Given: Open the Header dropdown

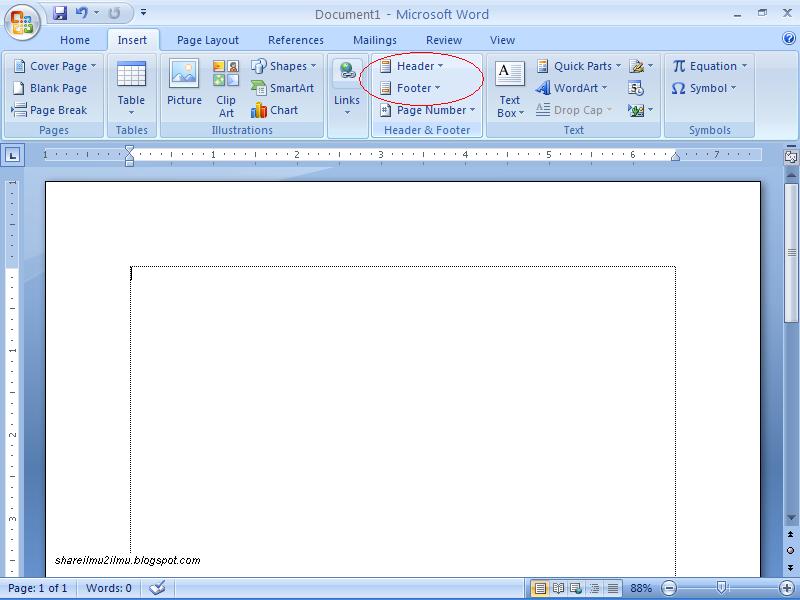Looking at the screenshot, I should coord(412,66).
